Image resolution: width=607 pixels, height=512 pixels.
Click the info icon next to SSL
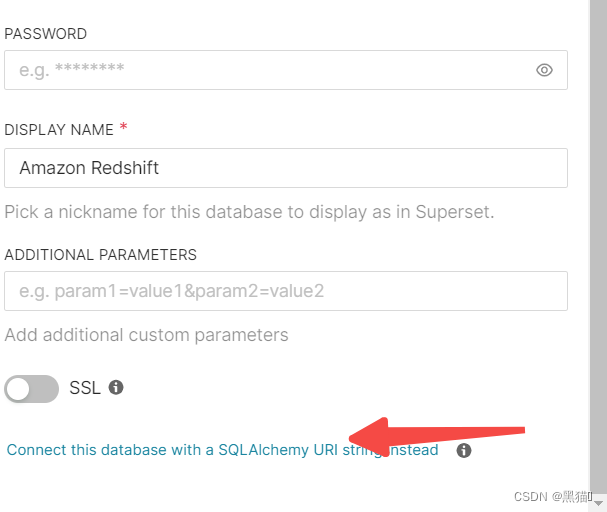[x=116, y=387]
